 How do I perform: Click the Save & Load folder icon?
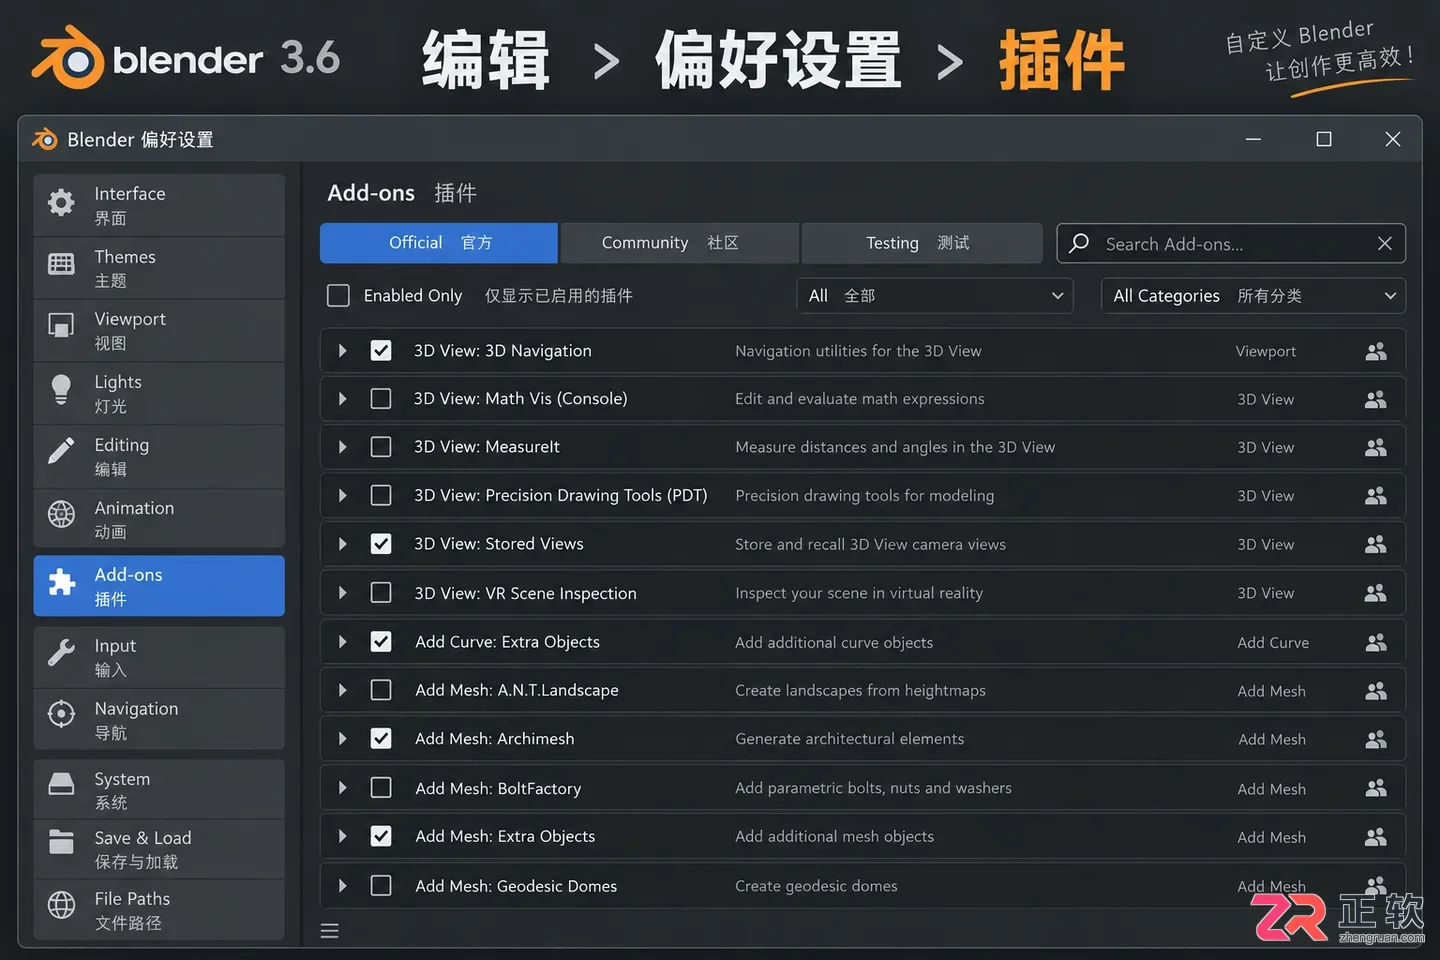pyautogui.click(x=61, y=842)
